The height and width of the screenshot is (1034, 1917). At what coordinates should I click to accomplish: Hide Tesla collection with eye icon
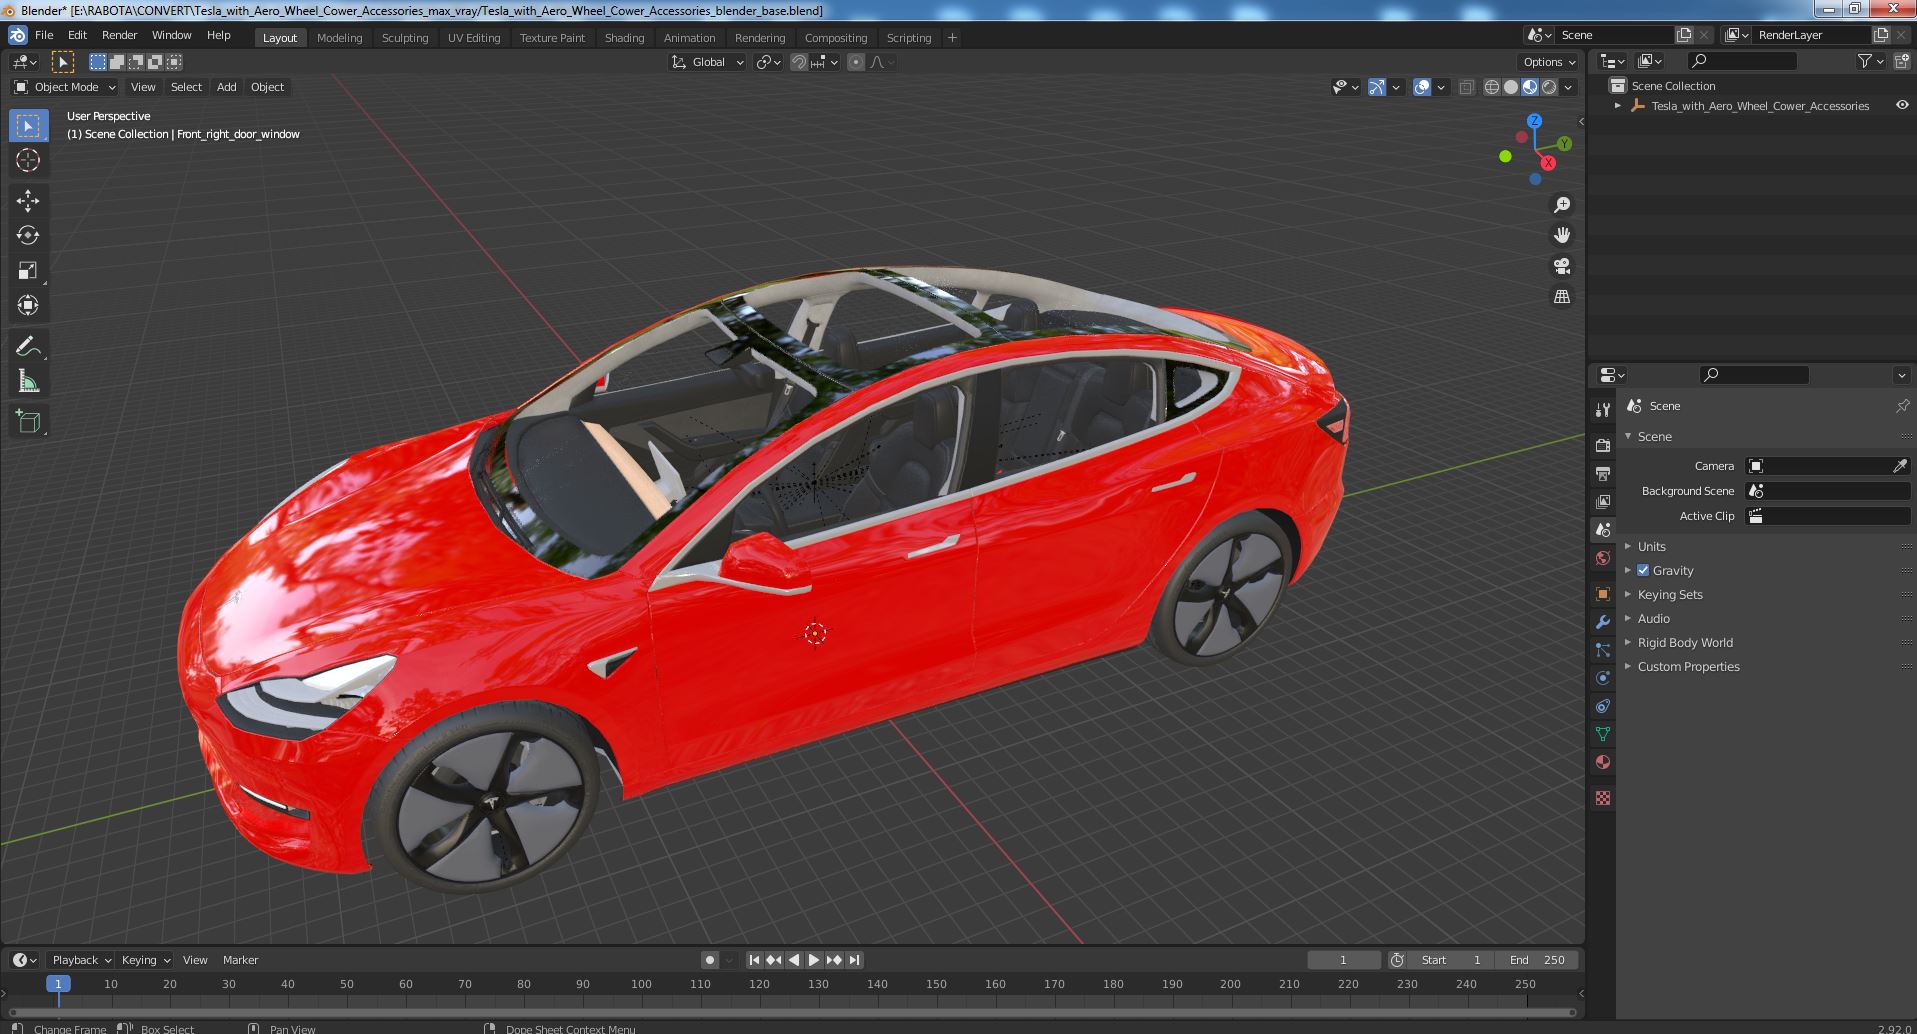[1902, 105]
